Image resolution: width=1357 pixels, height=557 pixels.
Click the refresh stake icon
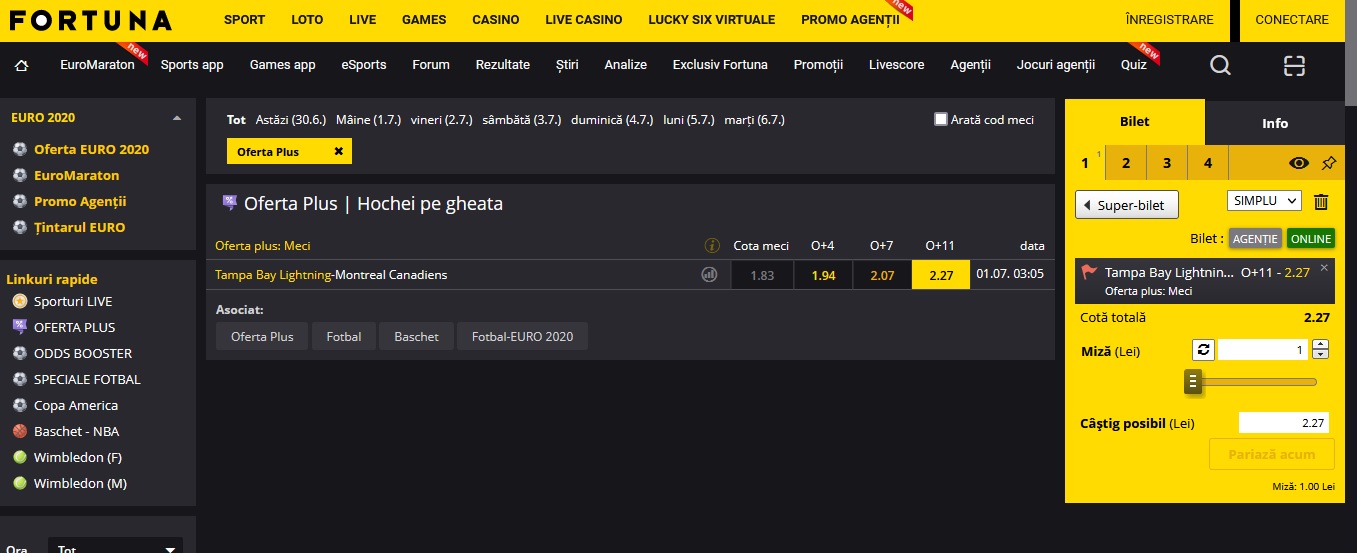click(x=1203, y=349)
